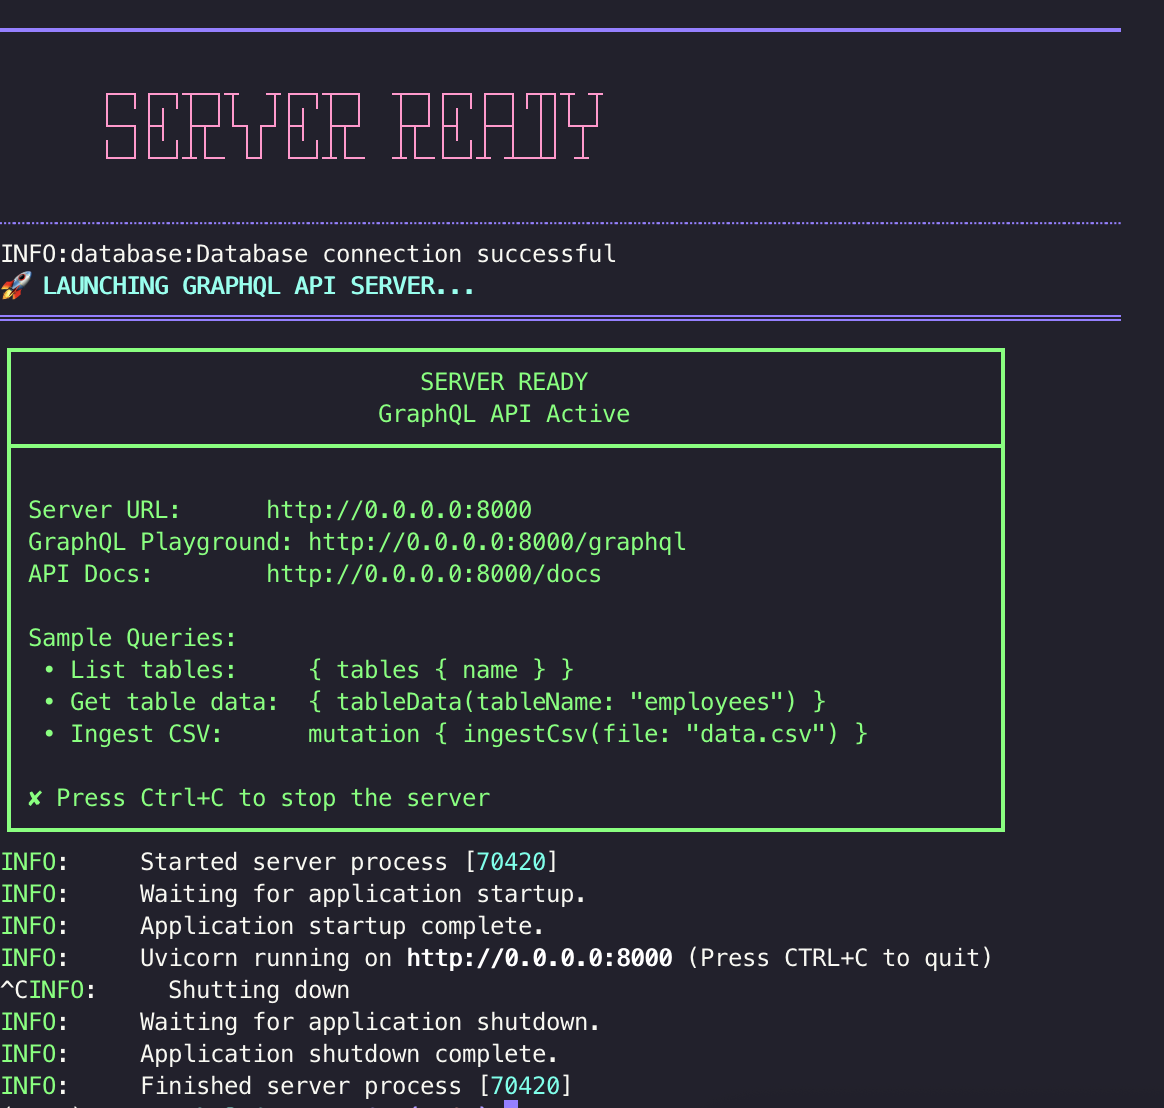Image resolution: width=1164 pixels, height=1108 pixels.
Task: Click the purple terminal cursor block
Action: pos(511,1104)
